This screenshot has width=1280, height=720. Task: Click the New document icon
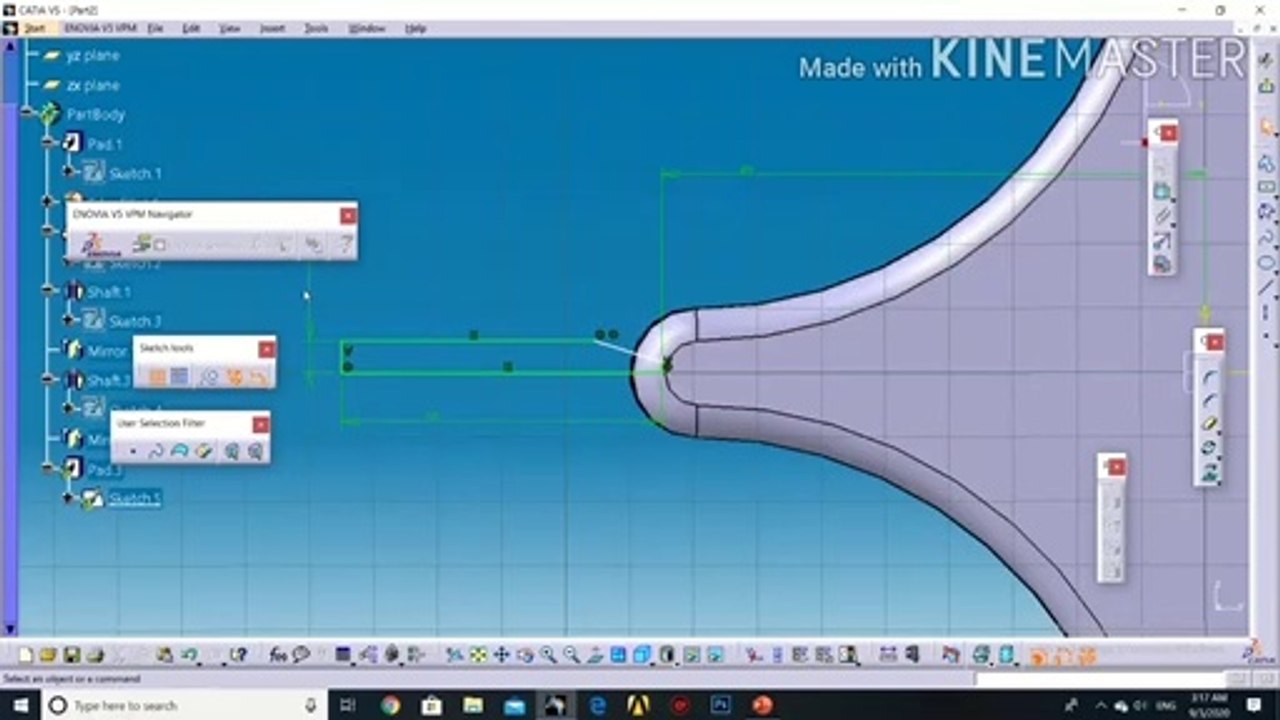tap(26, 655)
